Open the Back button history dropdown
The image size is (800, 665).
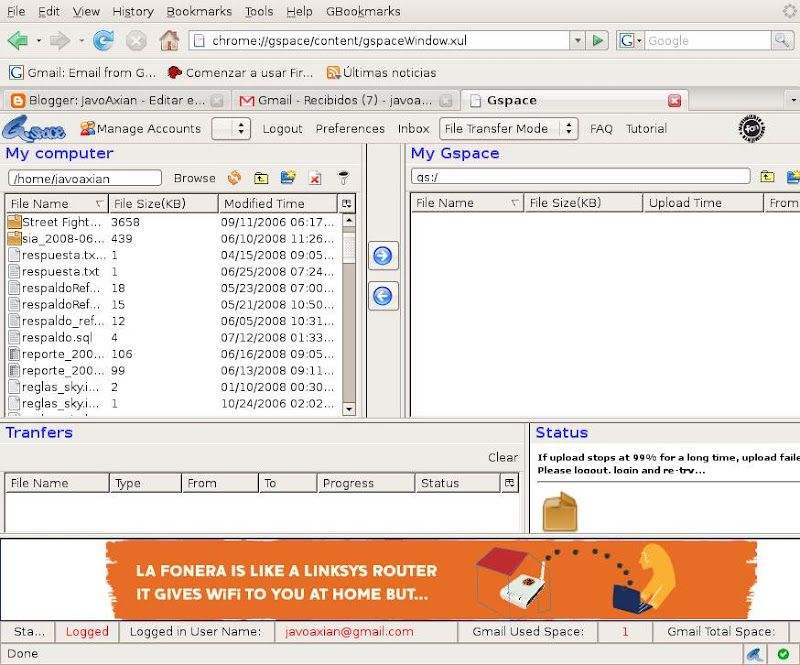click(38, 40)
